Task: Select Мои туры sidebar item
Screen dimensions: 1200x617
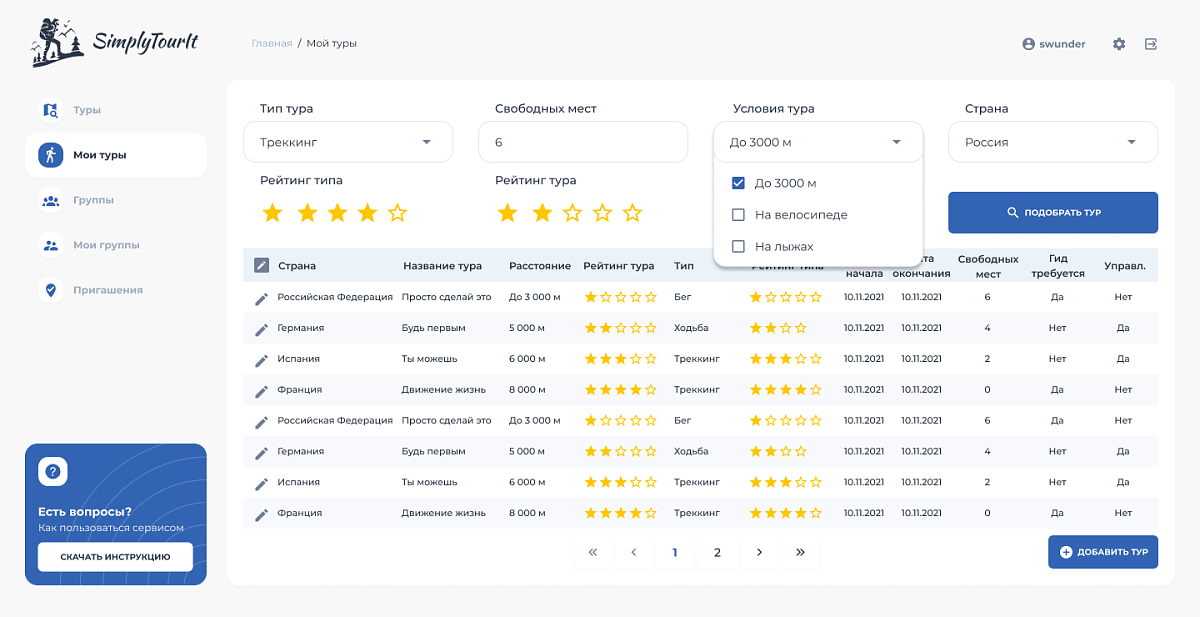Action: click(x=116, y=155)
